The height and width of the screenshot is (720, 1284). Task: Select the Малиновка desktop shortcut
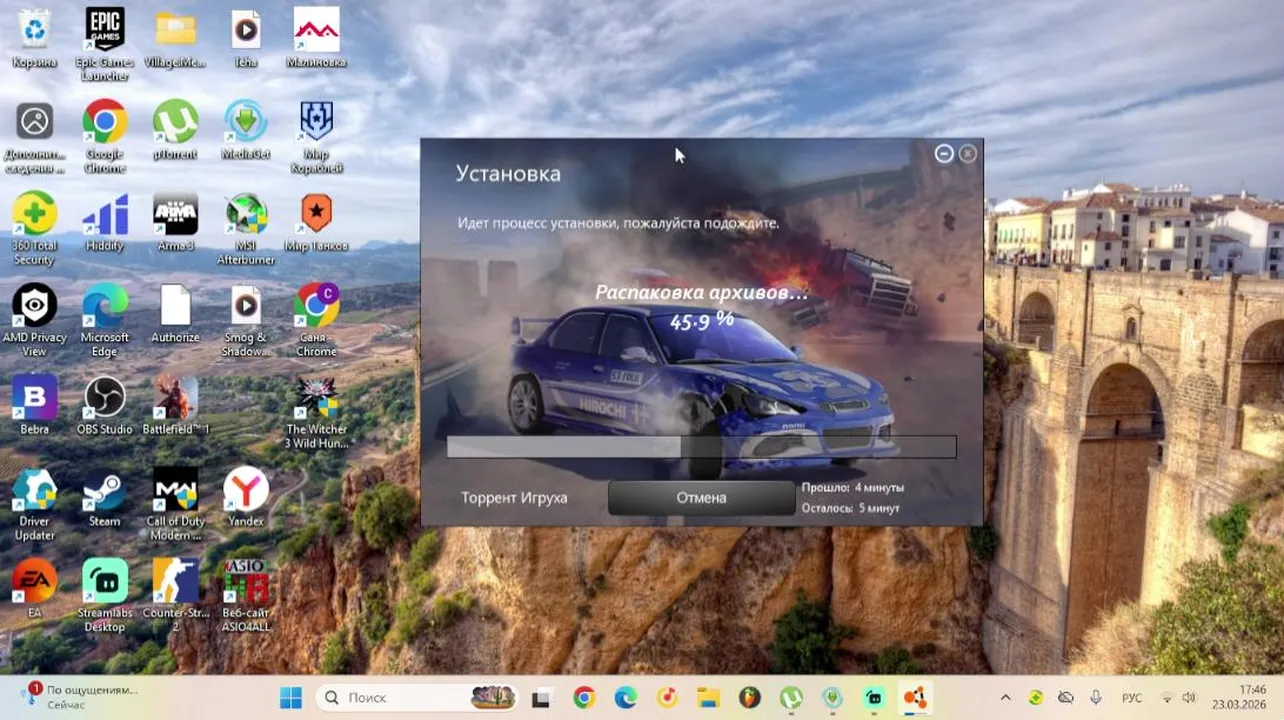(317, 38)
